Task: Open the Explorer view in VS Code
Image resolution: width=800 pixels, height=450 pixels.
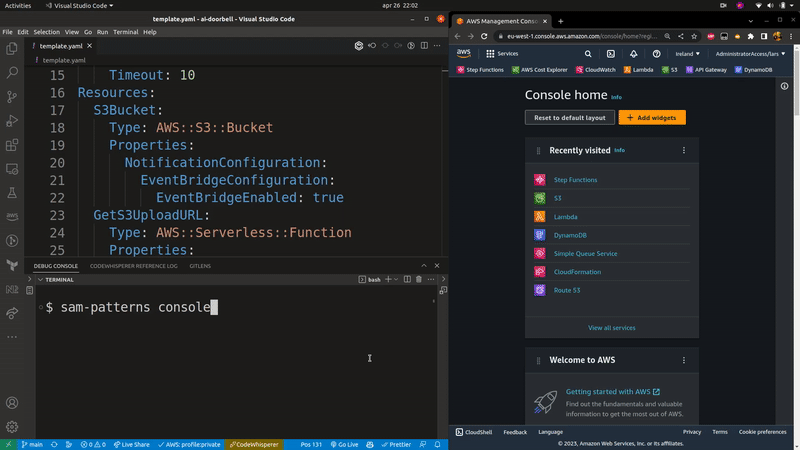Action: click(12, 48)
